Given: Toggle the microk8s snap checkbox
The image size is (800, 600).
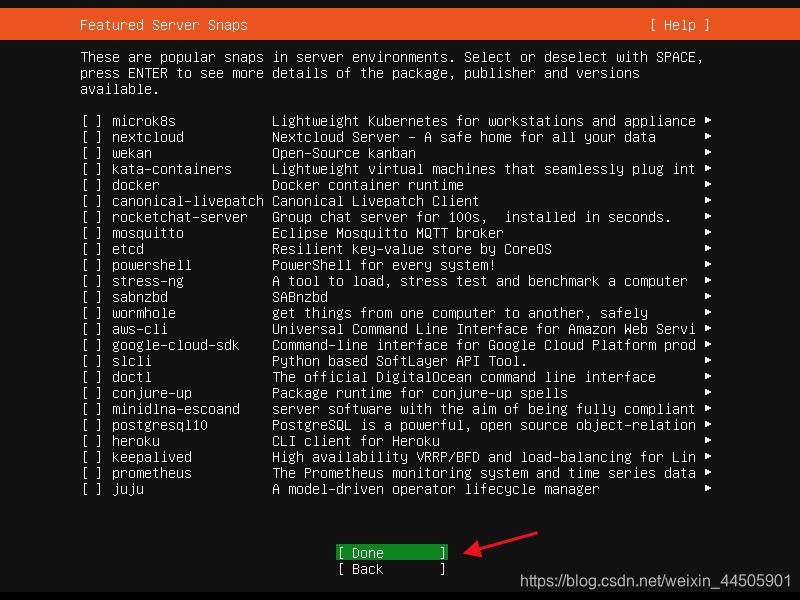Looking at the screenshot, I should pos(92,121).
